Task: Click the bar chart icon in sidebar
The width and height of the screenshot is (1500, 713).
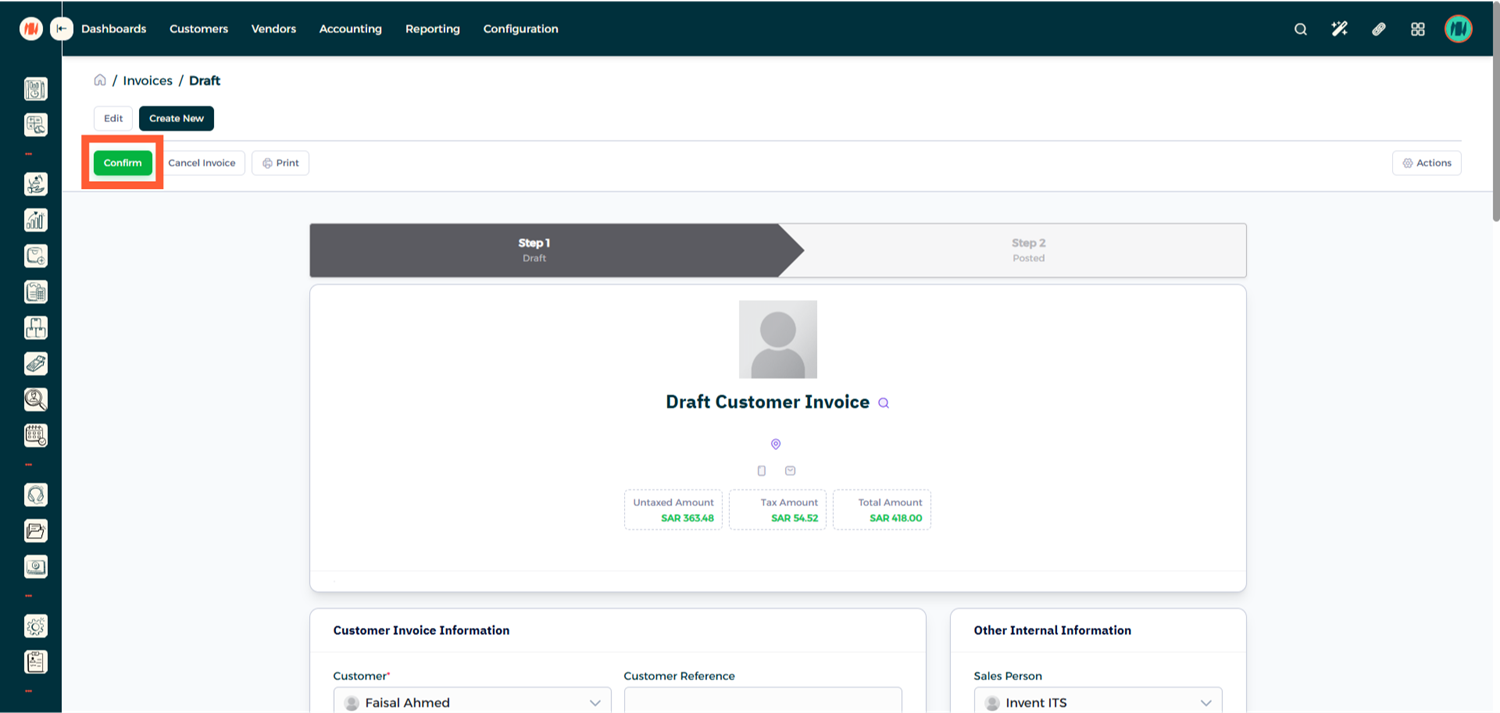Action: click(36, 220)
